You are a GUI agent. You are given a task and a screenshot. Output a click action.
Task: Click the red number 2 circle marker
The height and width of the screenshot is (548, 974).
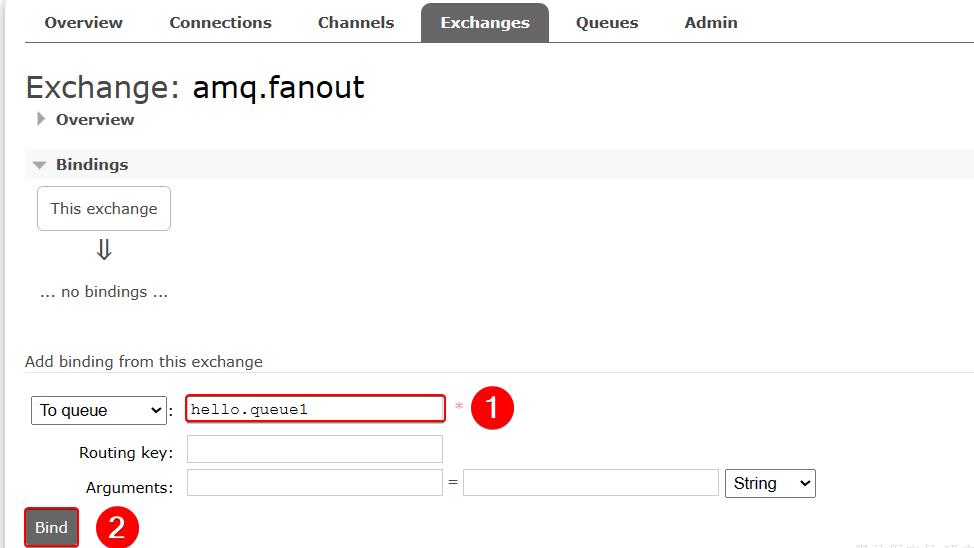(117, 527)
